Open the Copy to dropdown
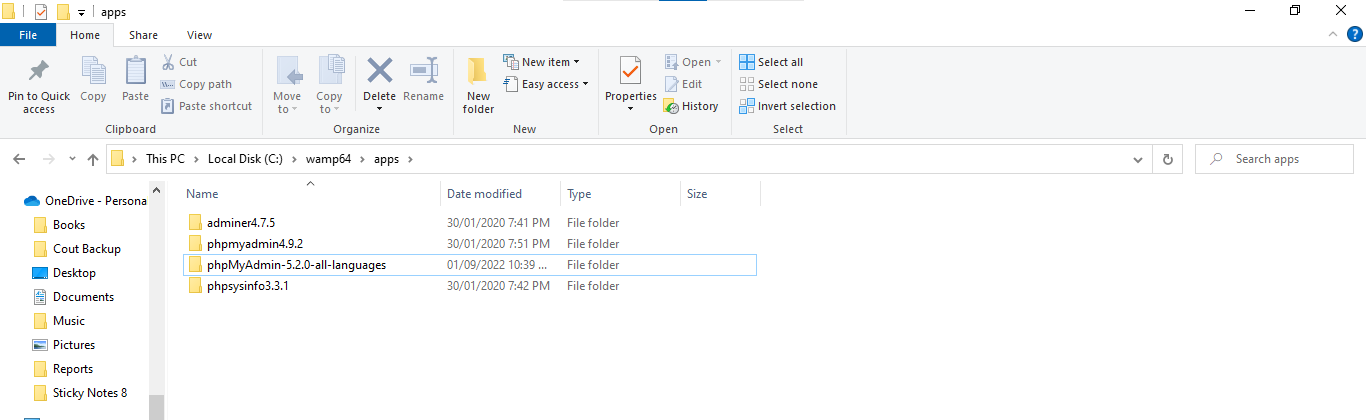Screen dimensions: 1366x420 [x=330, y=85]
